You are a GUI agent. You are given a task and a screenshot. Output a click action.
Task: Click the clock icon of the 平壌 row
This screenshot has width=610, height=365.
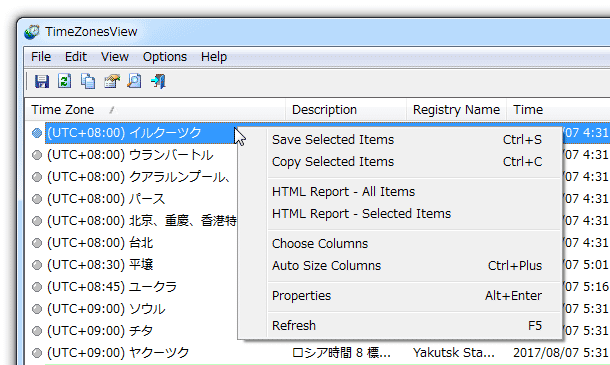(x=37, y=265)
